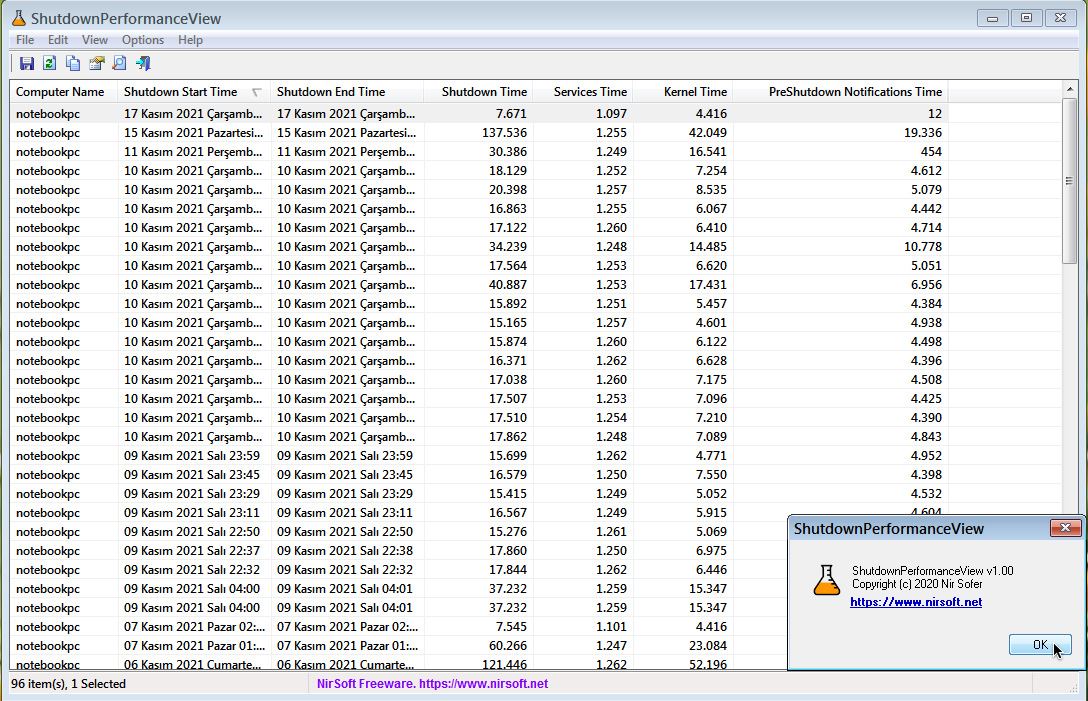Screen dimensions: 1088x701
Task: Click the Kernel Time cell 17.431
Action: click(x=708, y=285)
